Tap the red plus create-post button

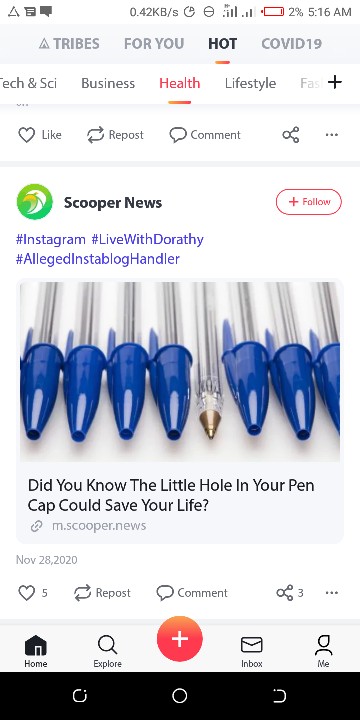click(x=180, y=639)
